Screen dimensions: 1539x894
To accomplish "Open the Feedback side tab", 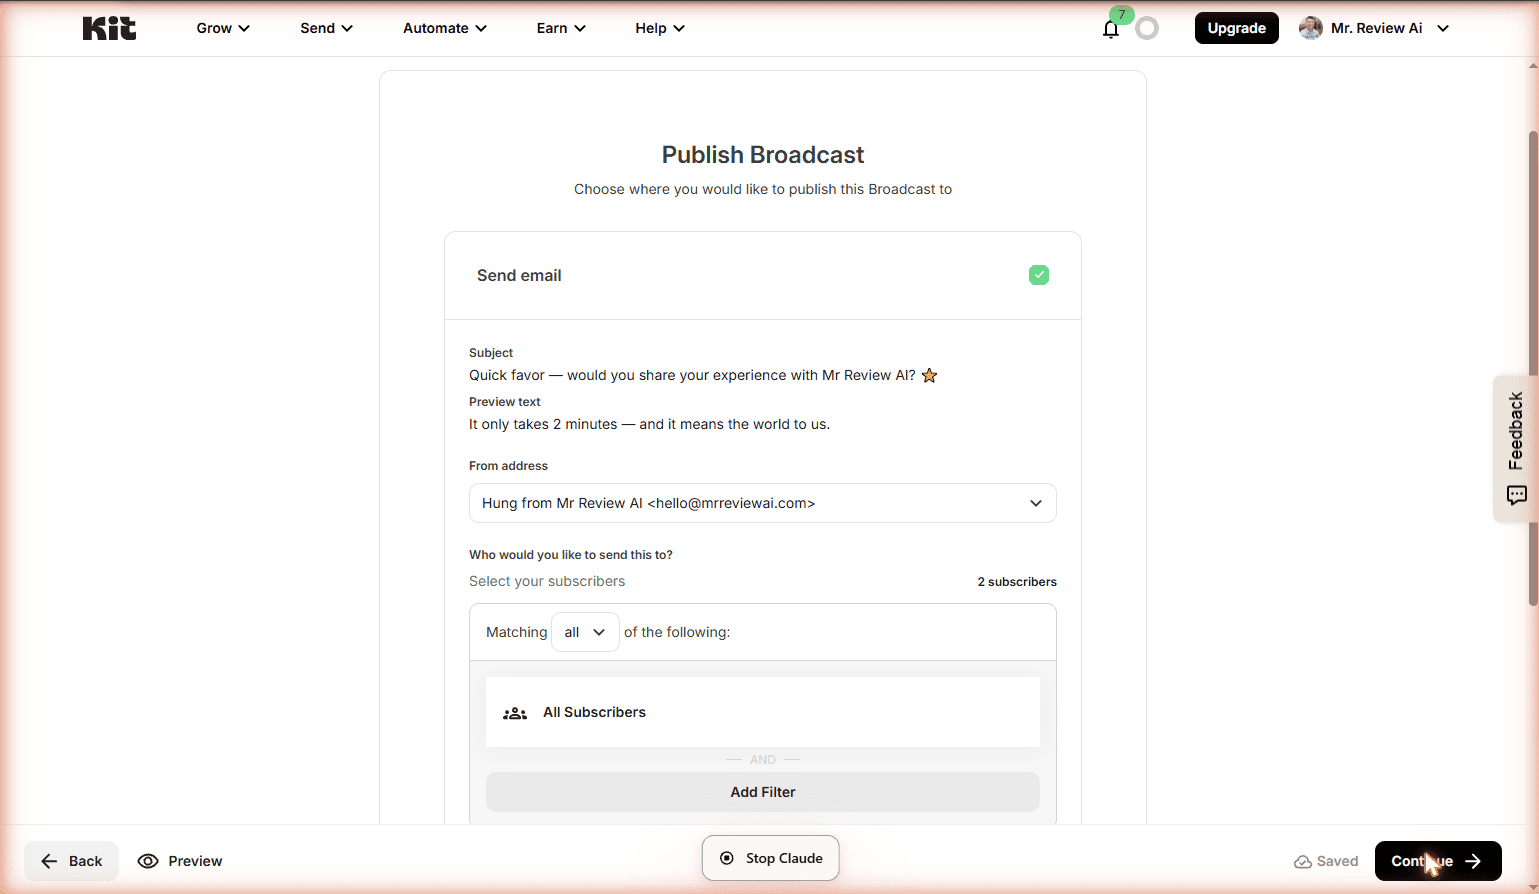I will tap(1516, 448).
